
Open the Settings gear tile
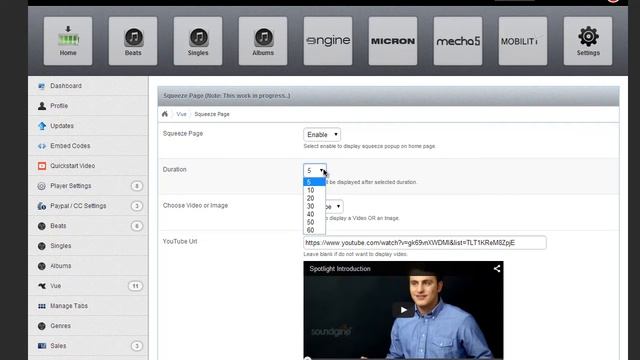click(588, 41)
